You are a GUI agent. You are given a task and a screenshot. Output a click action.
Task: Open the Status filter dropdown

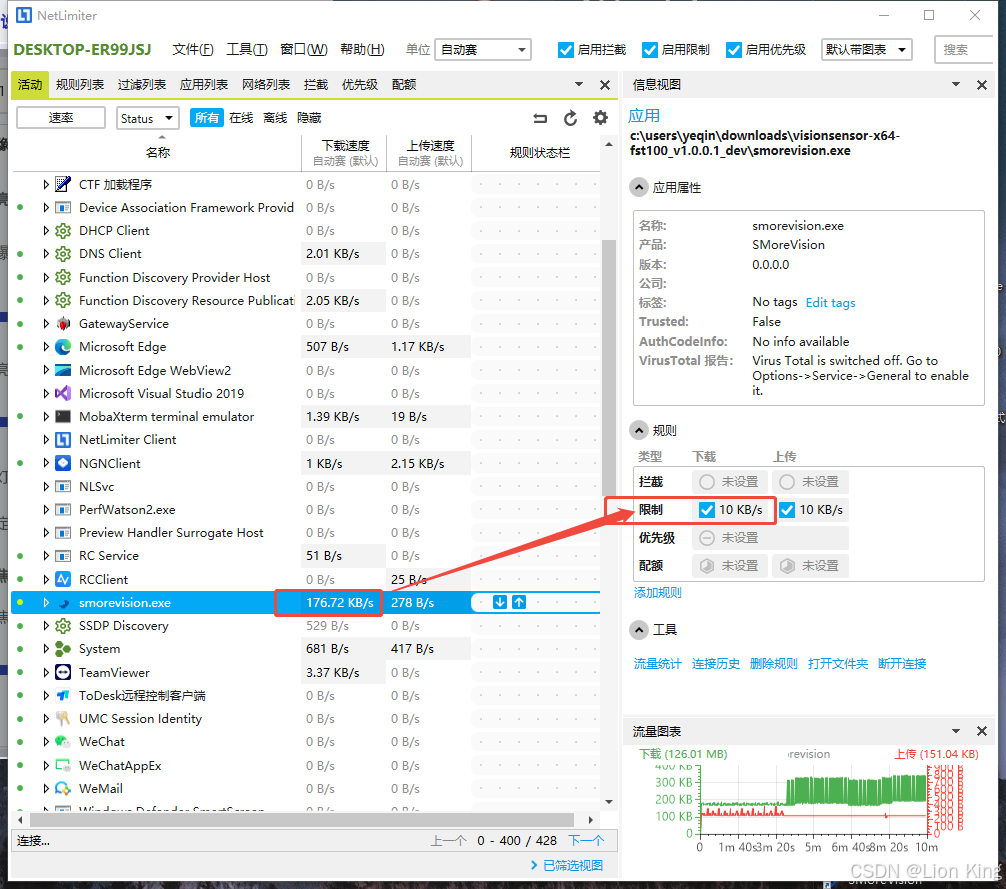coord(147,118)
